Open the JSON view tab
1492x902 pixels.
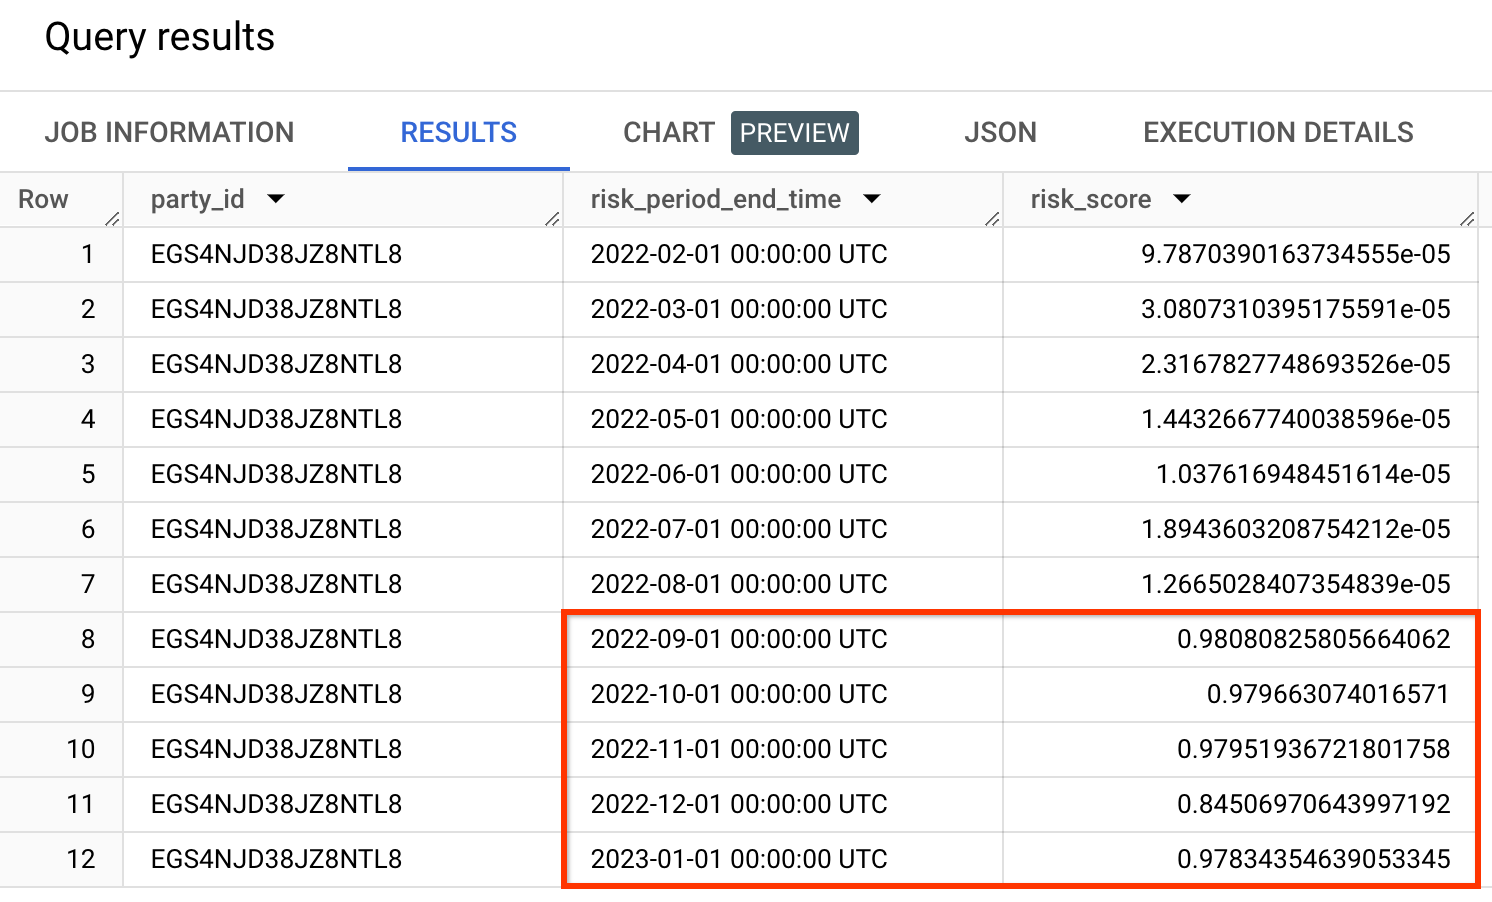click(x=1000, y=132)
